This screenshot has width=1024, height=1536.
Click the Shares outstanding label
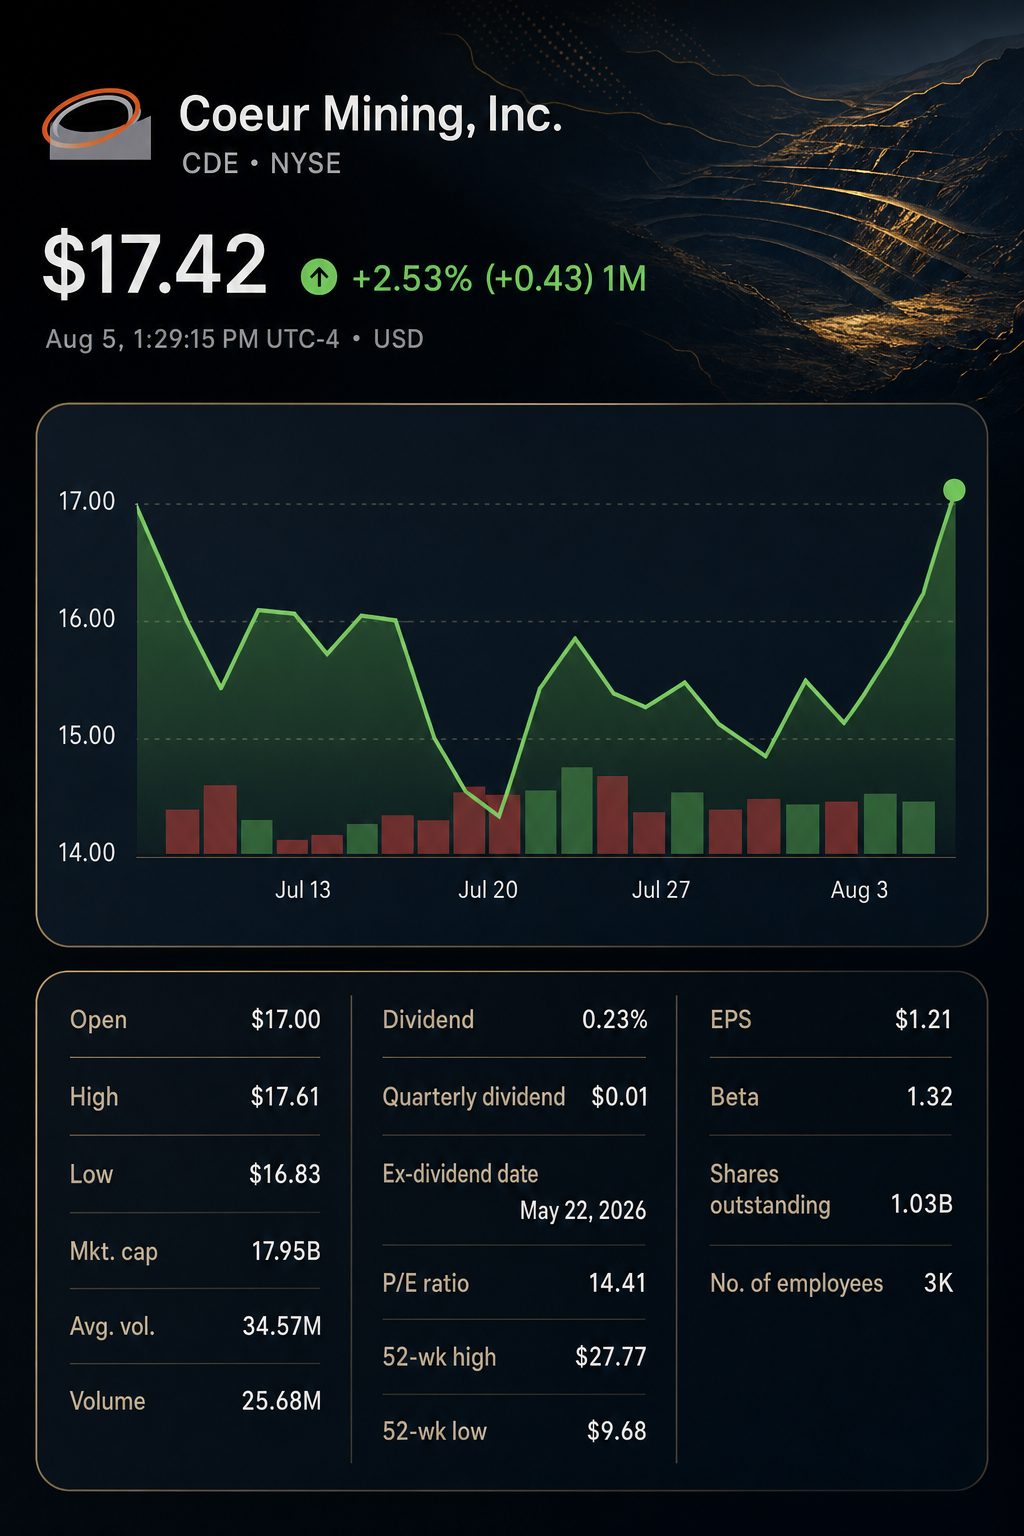770,1190
